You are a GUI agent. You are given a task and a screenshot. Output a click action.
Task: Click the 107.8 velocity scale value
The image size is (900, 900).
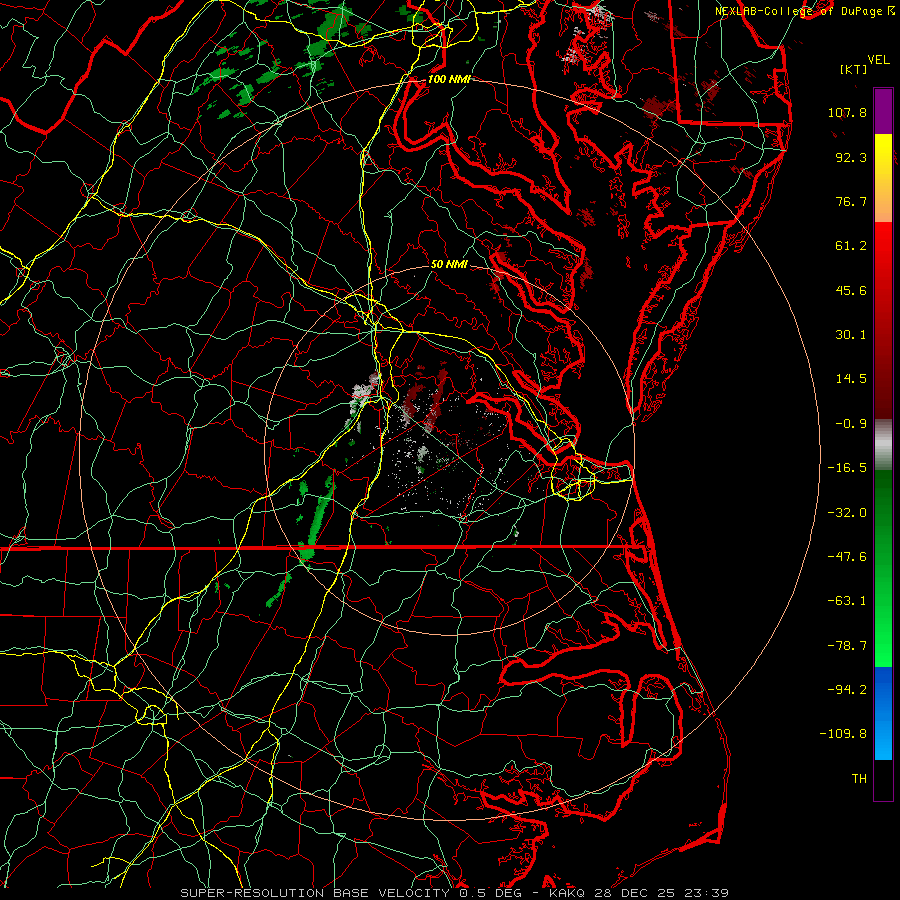click(x=847, y=112)
